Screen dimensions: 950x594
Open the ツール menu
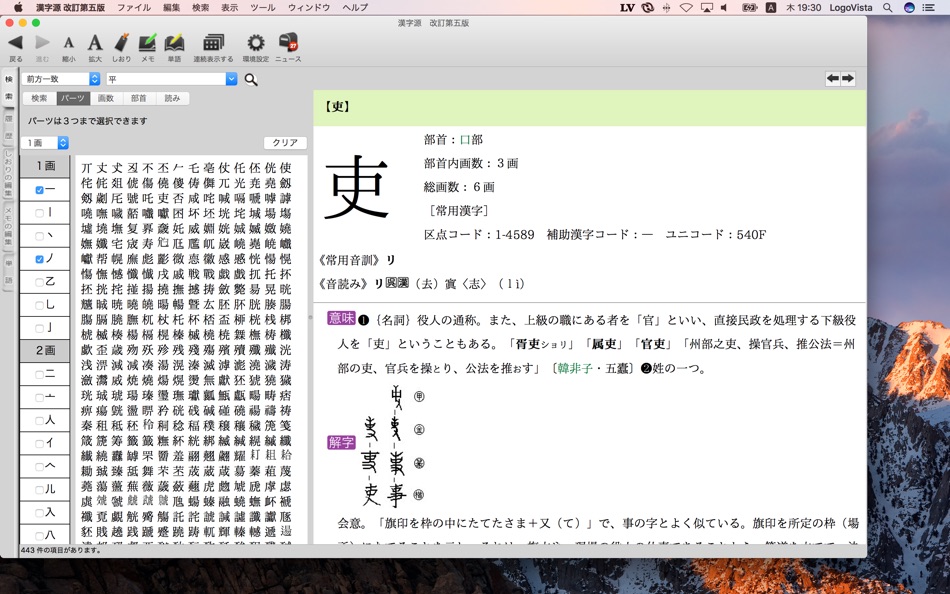pyautogui.click(x=263, y=7)
